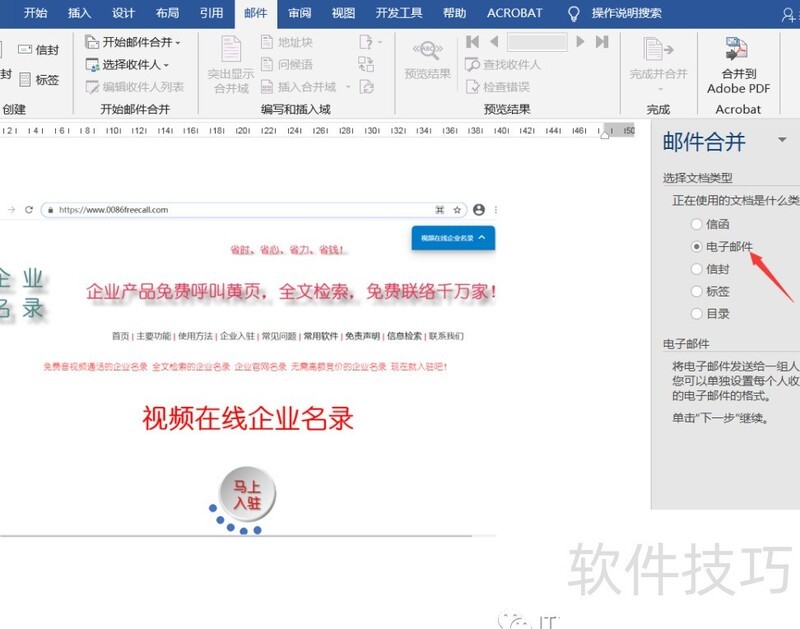The image size is (800, 629).
Task: Expand the 选择收件人 dropdown arrow
Action: 166,64
